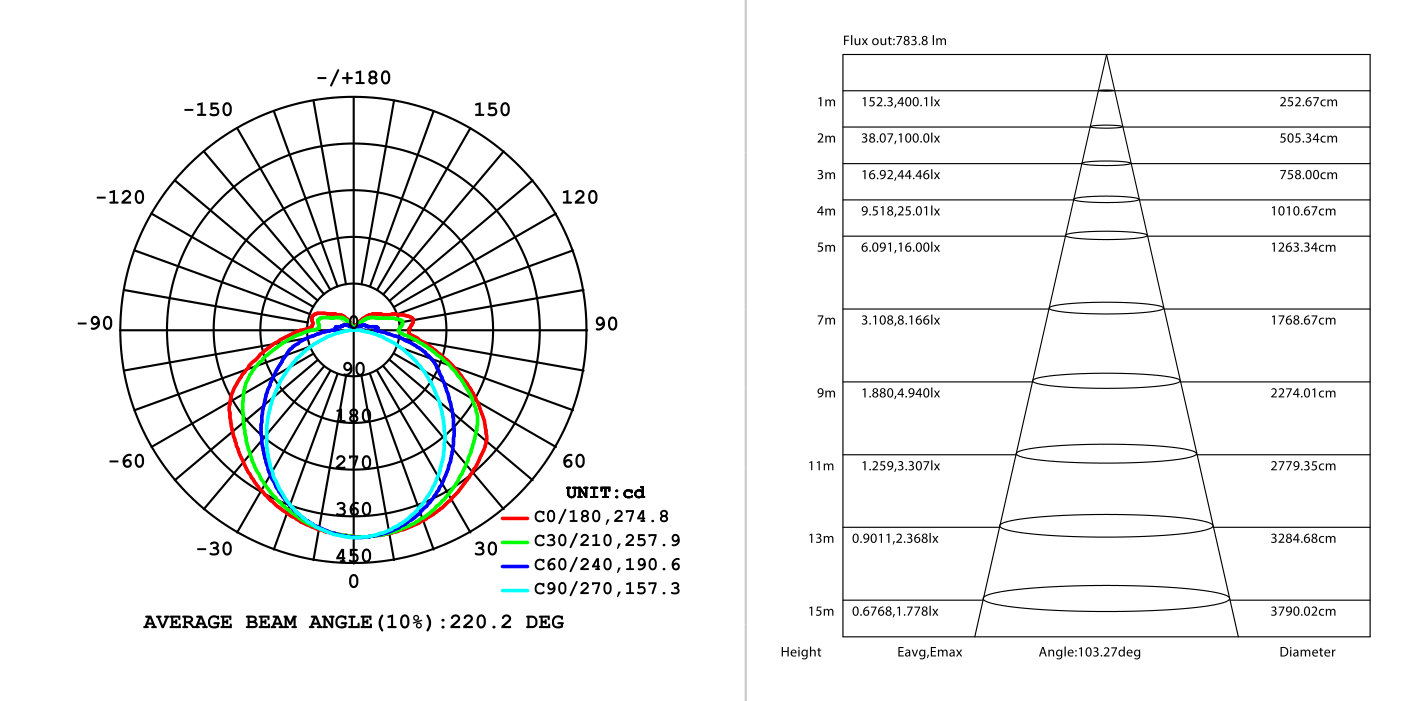Click the 180 radial intensity label
Image resolution: width=1412 pixels, height=701 pixels.
pos(354,416)
